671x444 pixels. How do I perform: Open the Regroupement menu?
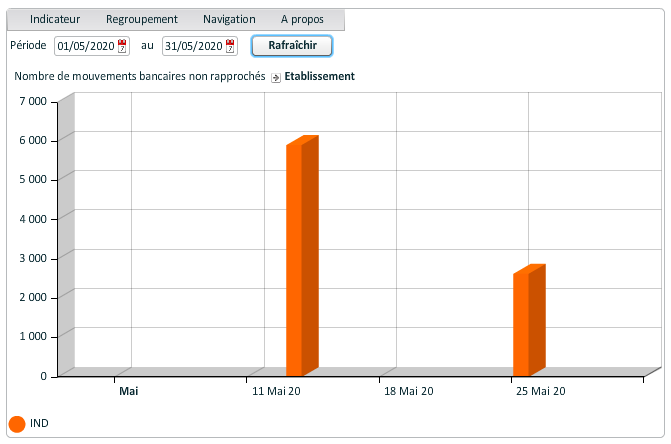(x=142, y=19)
